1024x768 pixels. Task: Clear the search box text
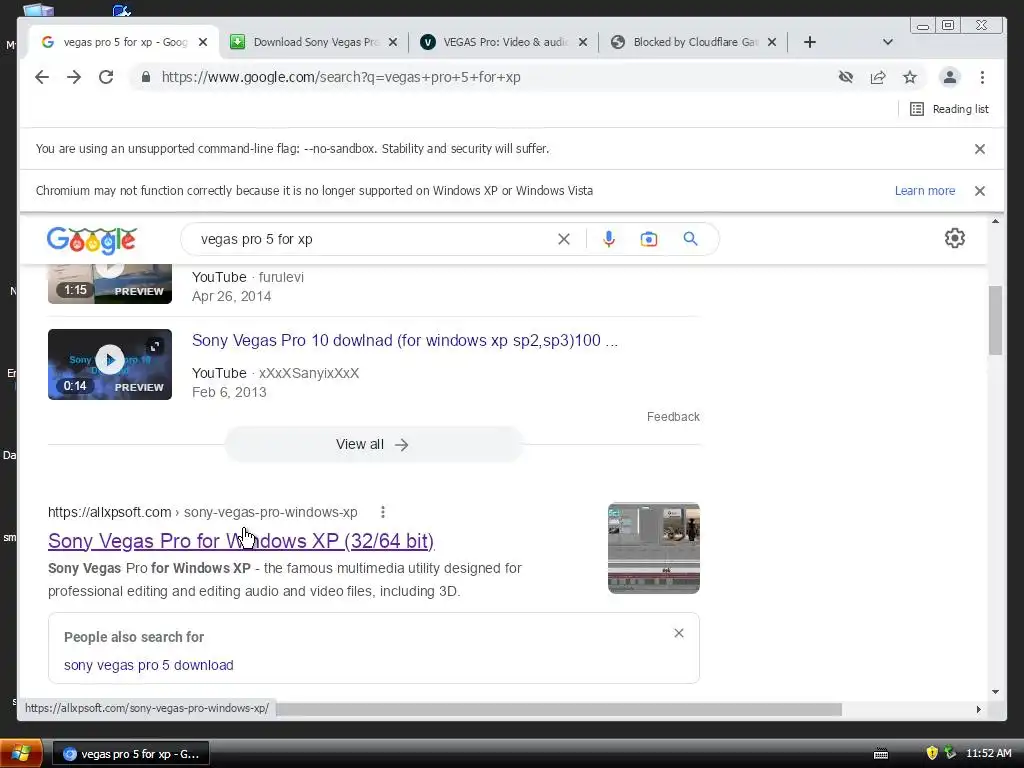click(564, 239)
